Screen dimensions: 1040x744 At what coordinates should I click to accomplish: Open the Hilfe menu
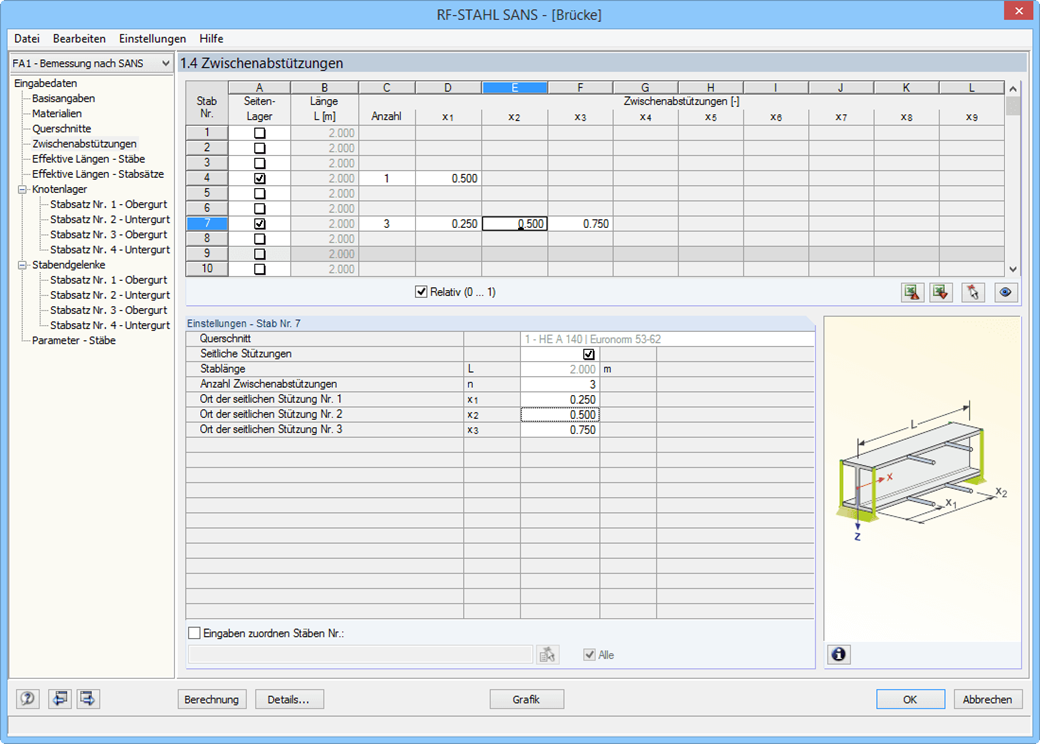point(211,38)
